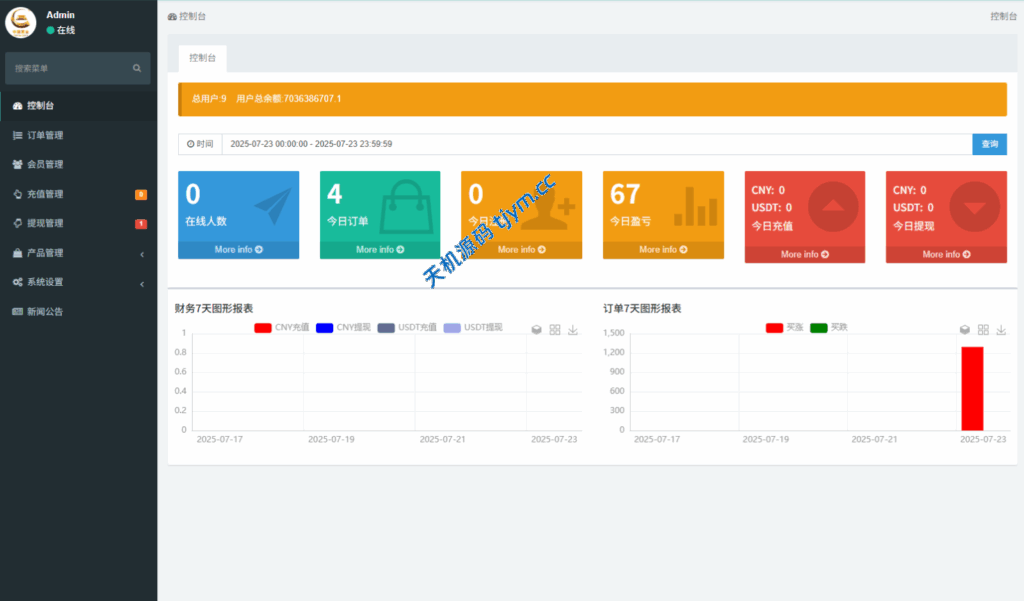Open the date range time picker field

coord(596,144)
